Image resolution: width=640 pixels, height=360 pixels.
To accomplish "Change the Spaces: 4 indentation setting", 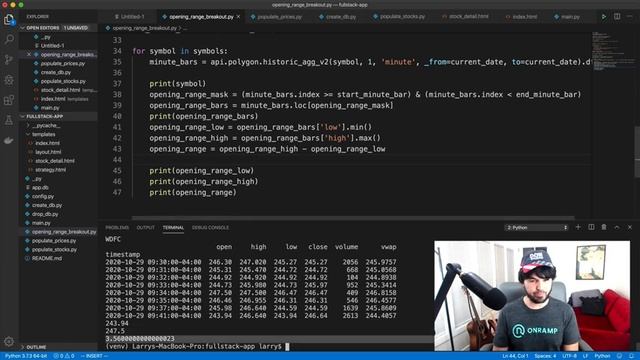I will 545,356.
